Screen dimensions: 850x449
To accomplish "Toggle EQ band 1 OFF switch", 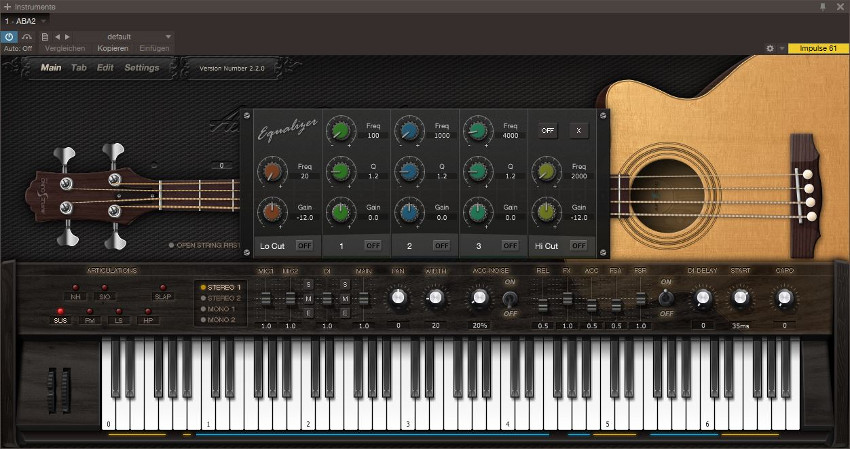I will (x=373, y=246).
